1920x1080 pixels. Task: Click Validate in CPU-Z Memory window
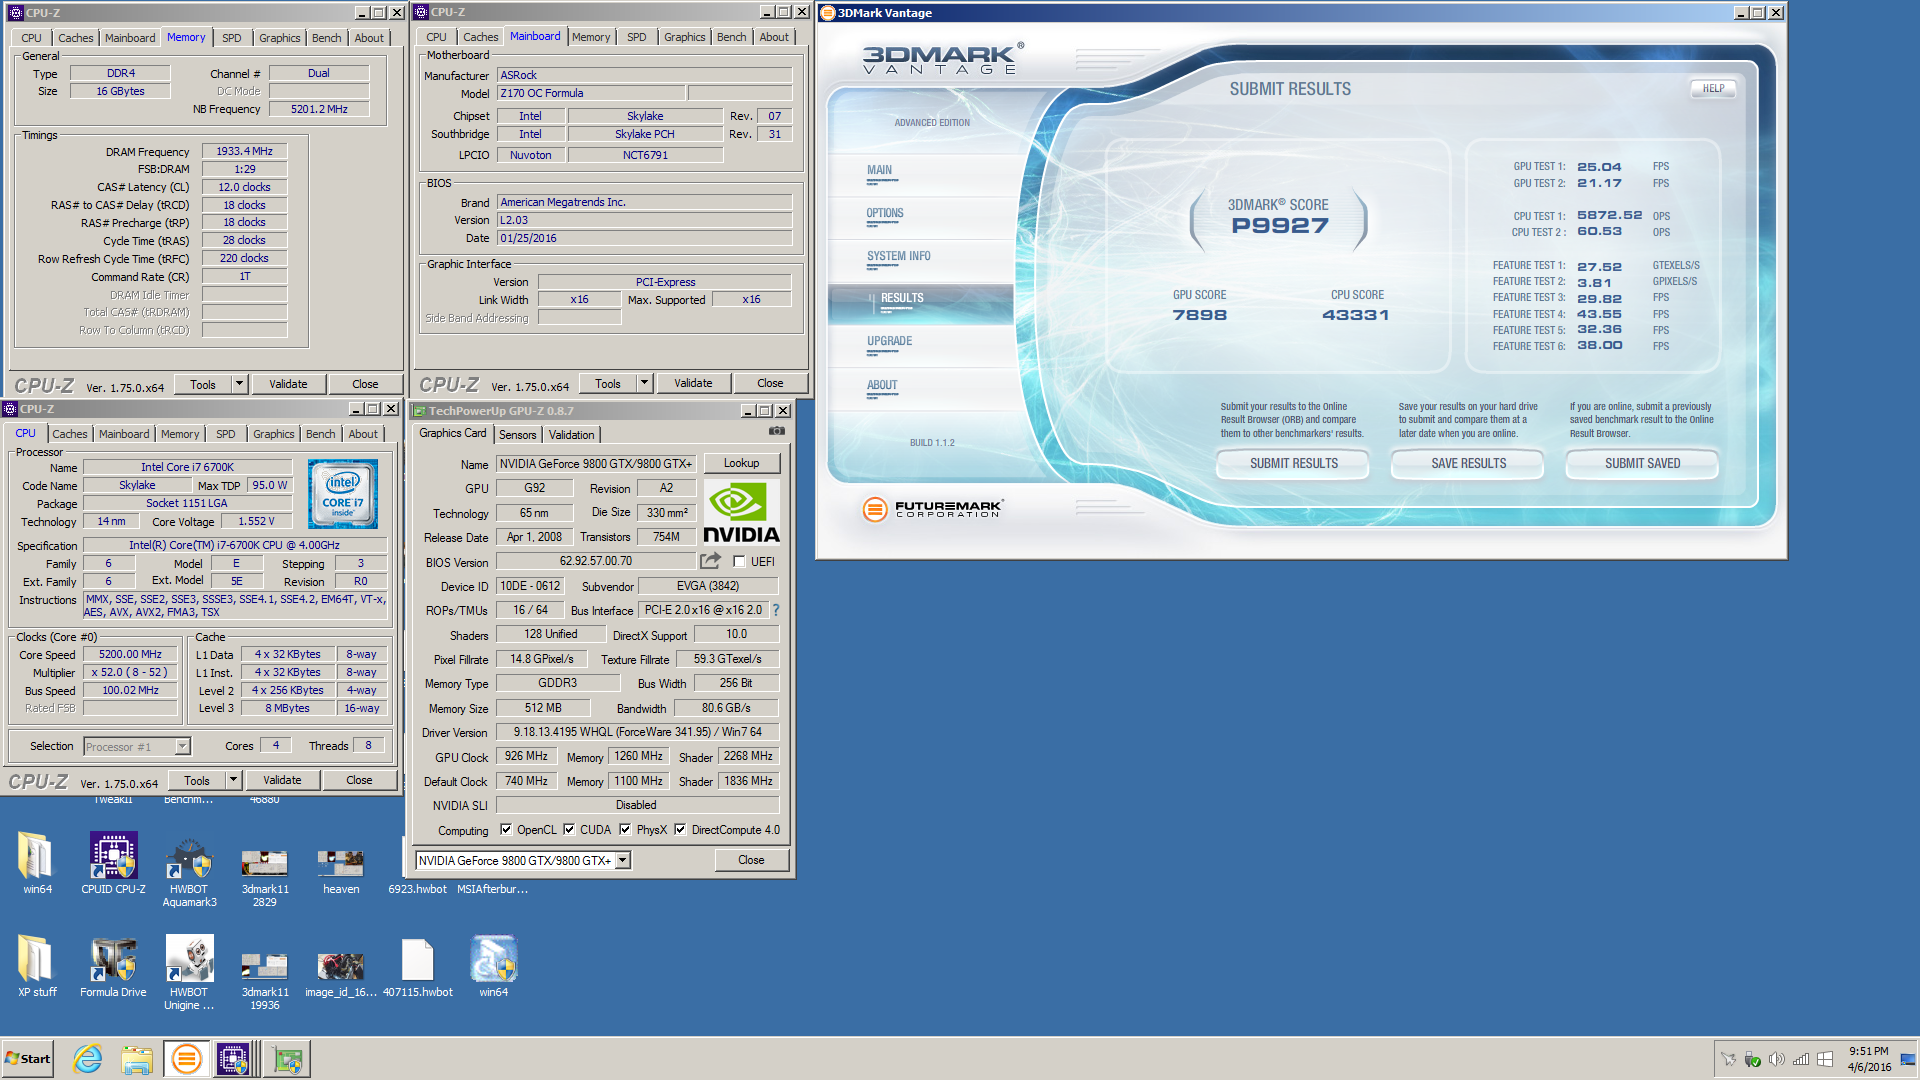pyautogui.click(x=288, y=384)
